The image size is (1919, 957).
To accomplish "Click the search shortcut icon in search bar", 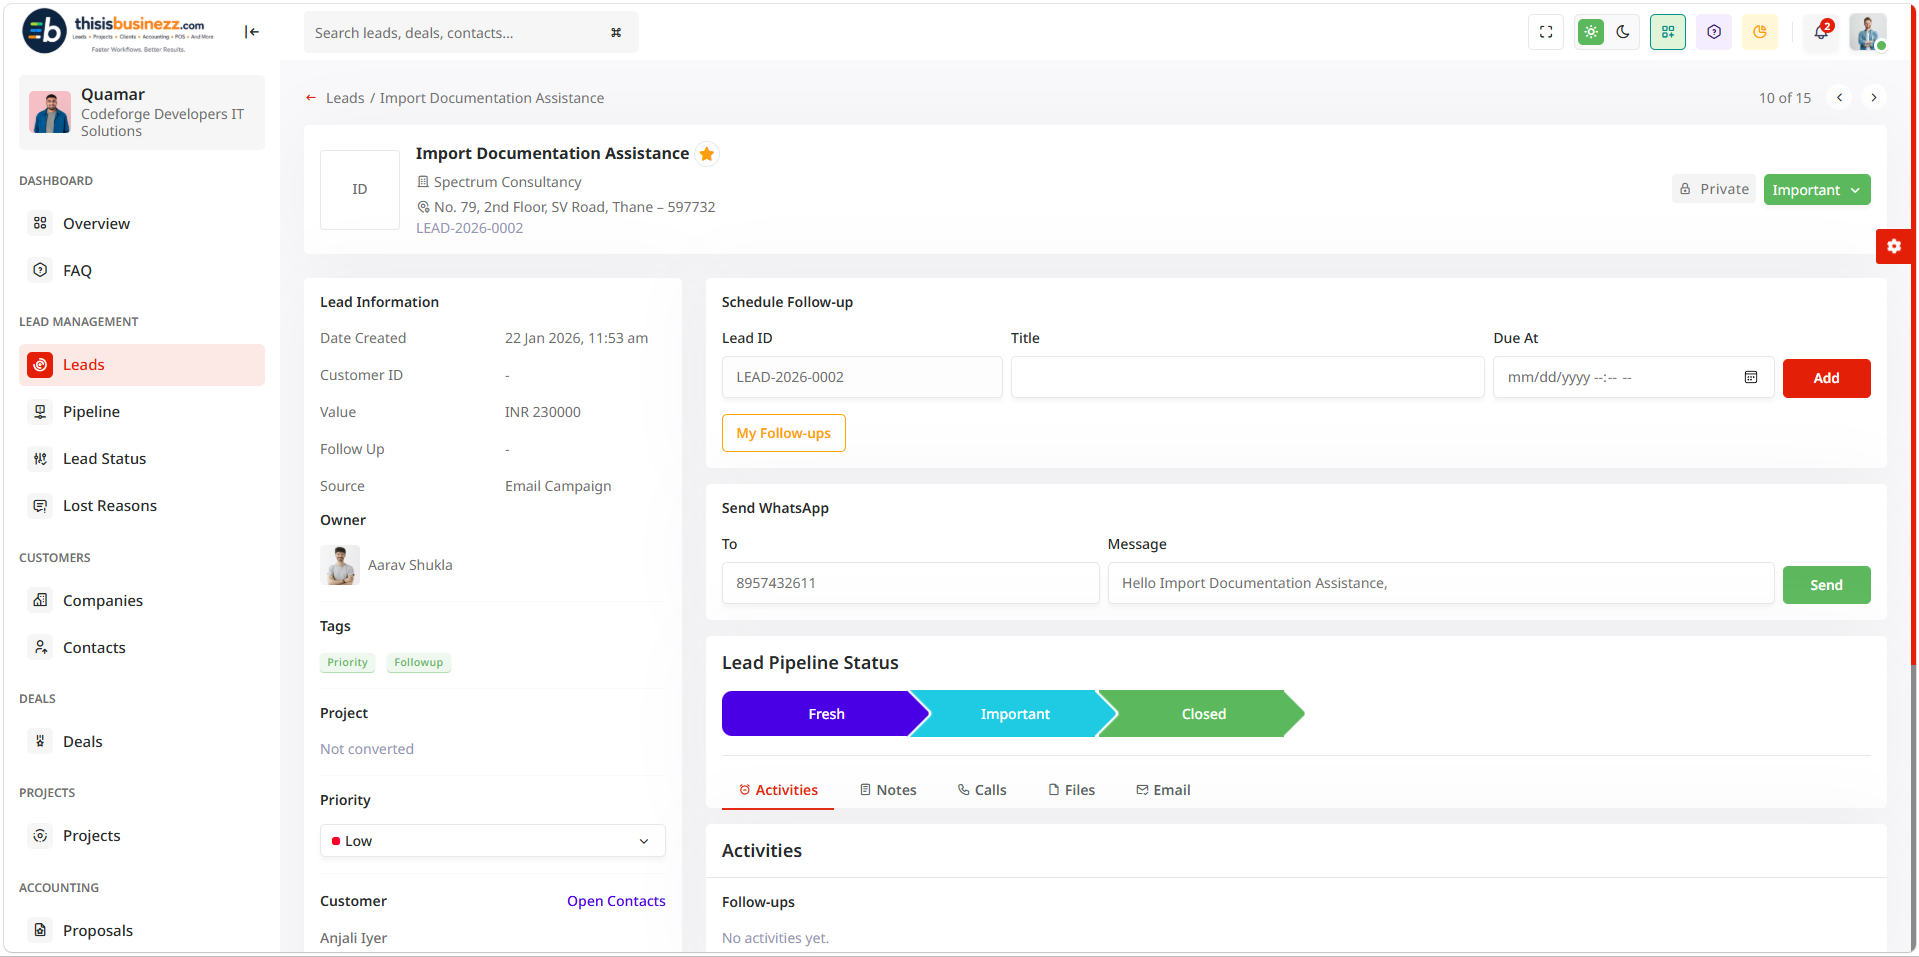I will [x=616, y=33].
